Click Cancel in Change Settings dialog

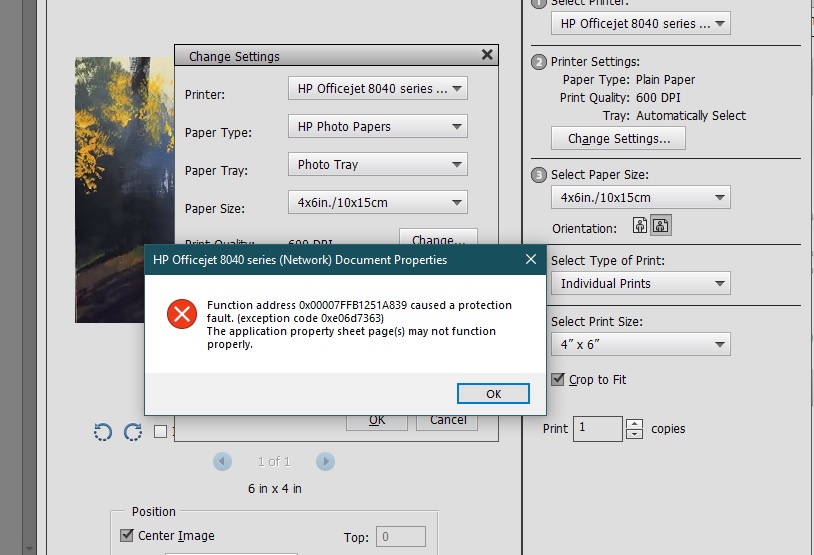pyautogui.click(x=447, y=421)
